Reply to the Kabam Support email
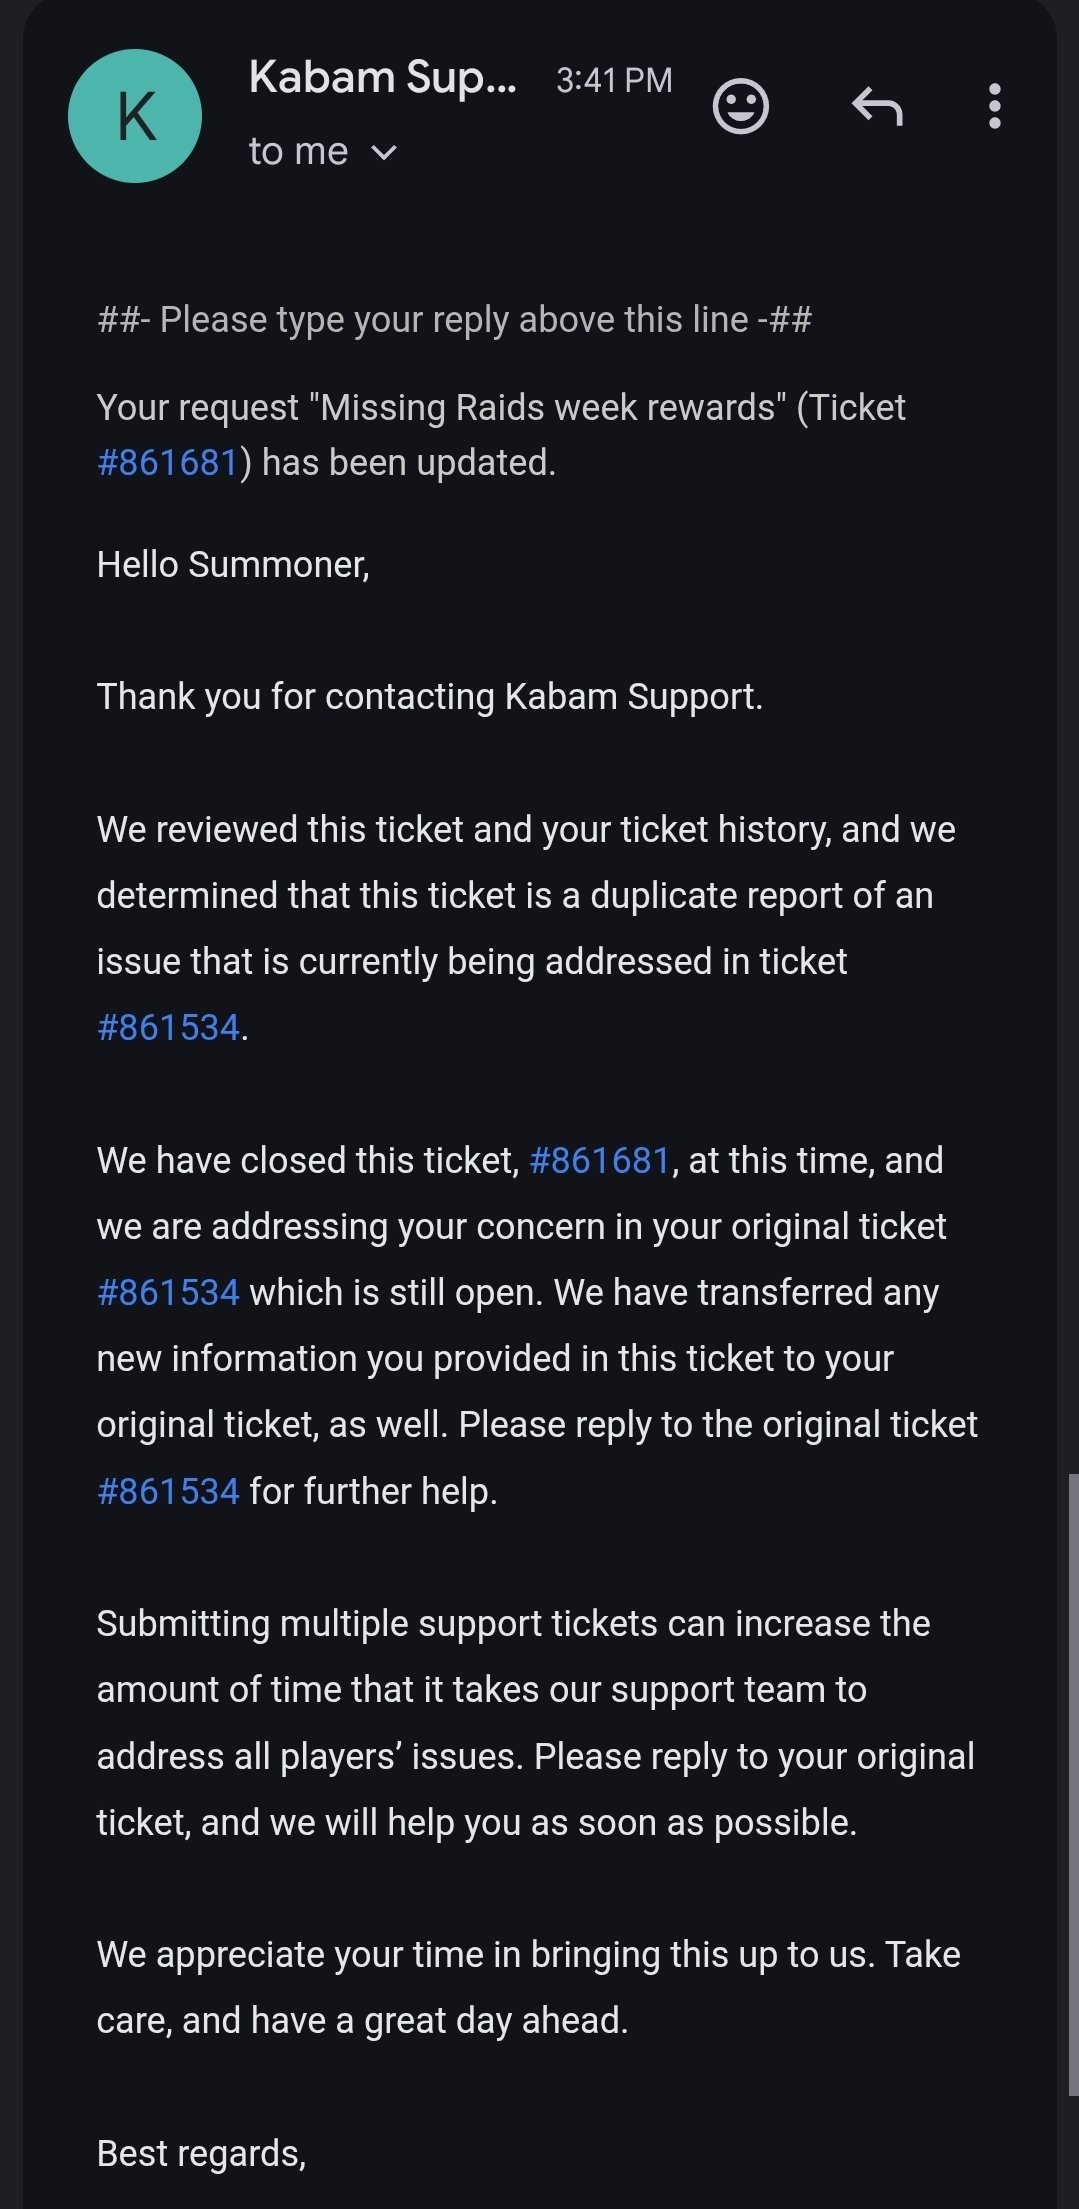 tap(877, 106)
